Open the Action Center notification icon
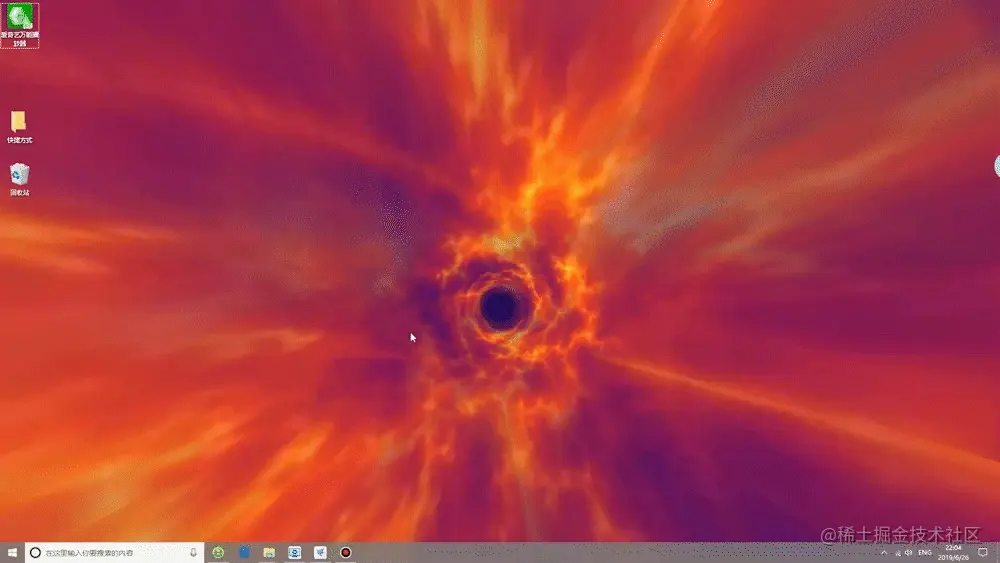 pos(983,553)
